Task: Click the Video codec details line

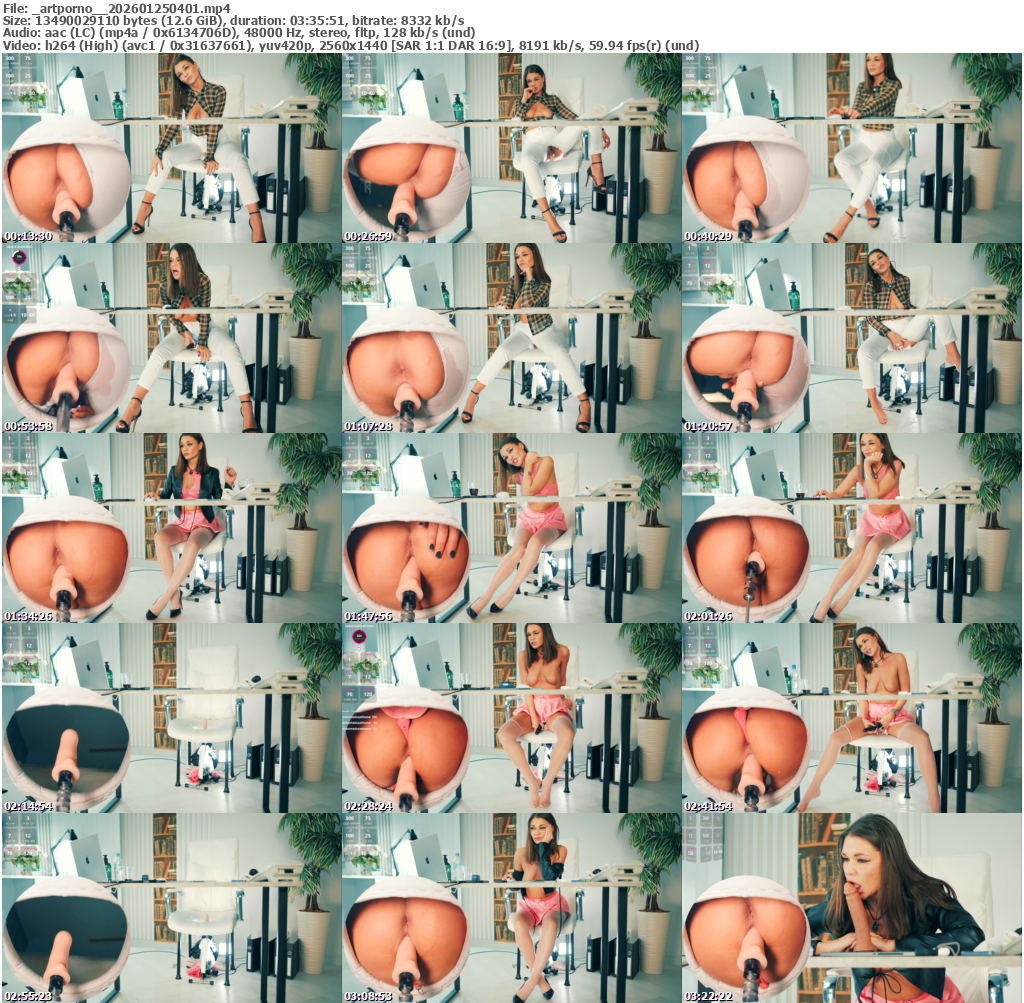Action: (350, 46)
